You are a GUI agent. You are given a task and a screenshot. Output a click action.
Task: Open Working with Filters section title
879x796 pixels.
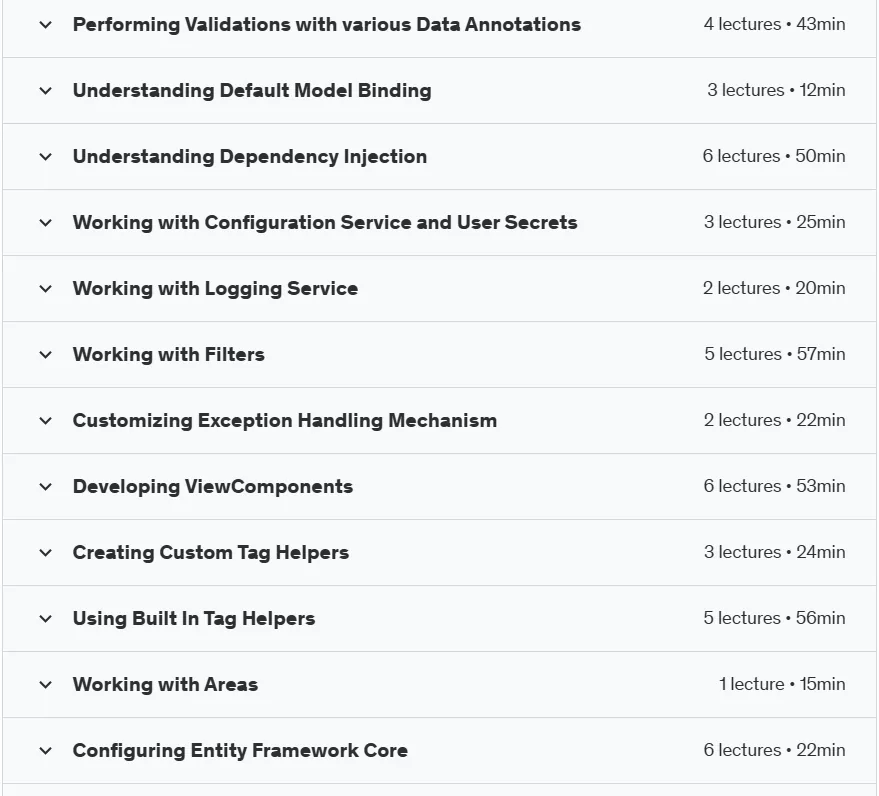tap(169, 354)
